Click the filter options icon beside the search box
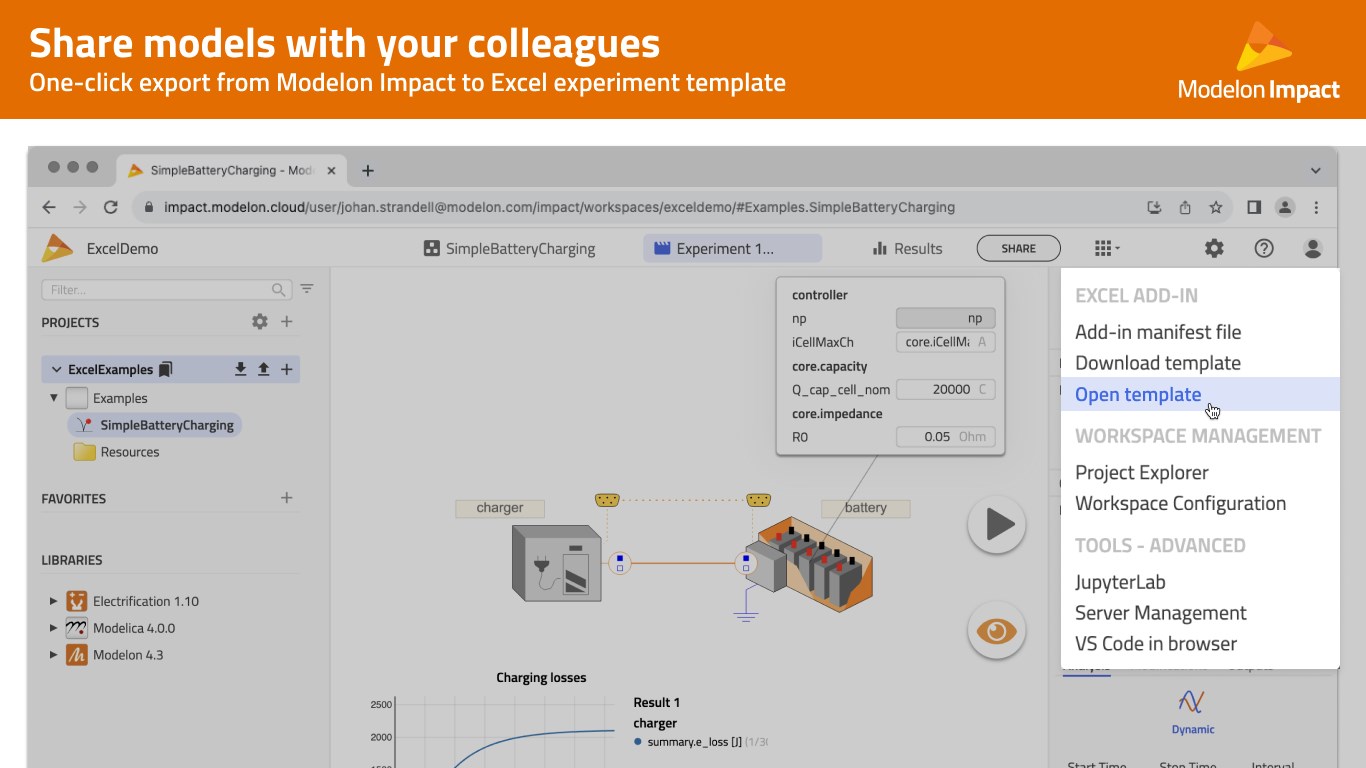Image resolution: width=1366 pixels, height=768 pixels. tap(307, 289)
